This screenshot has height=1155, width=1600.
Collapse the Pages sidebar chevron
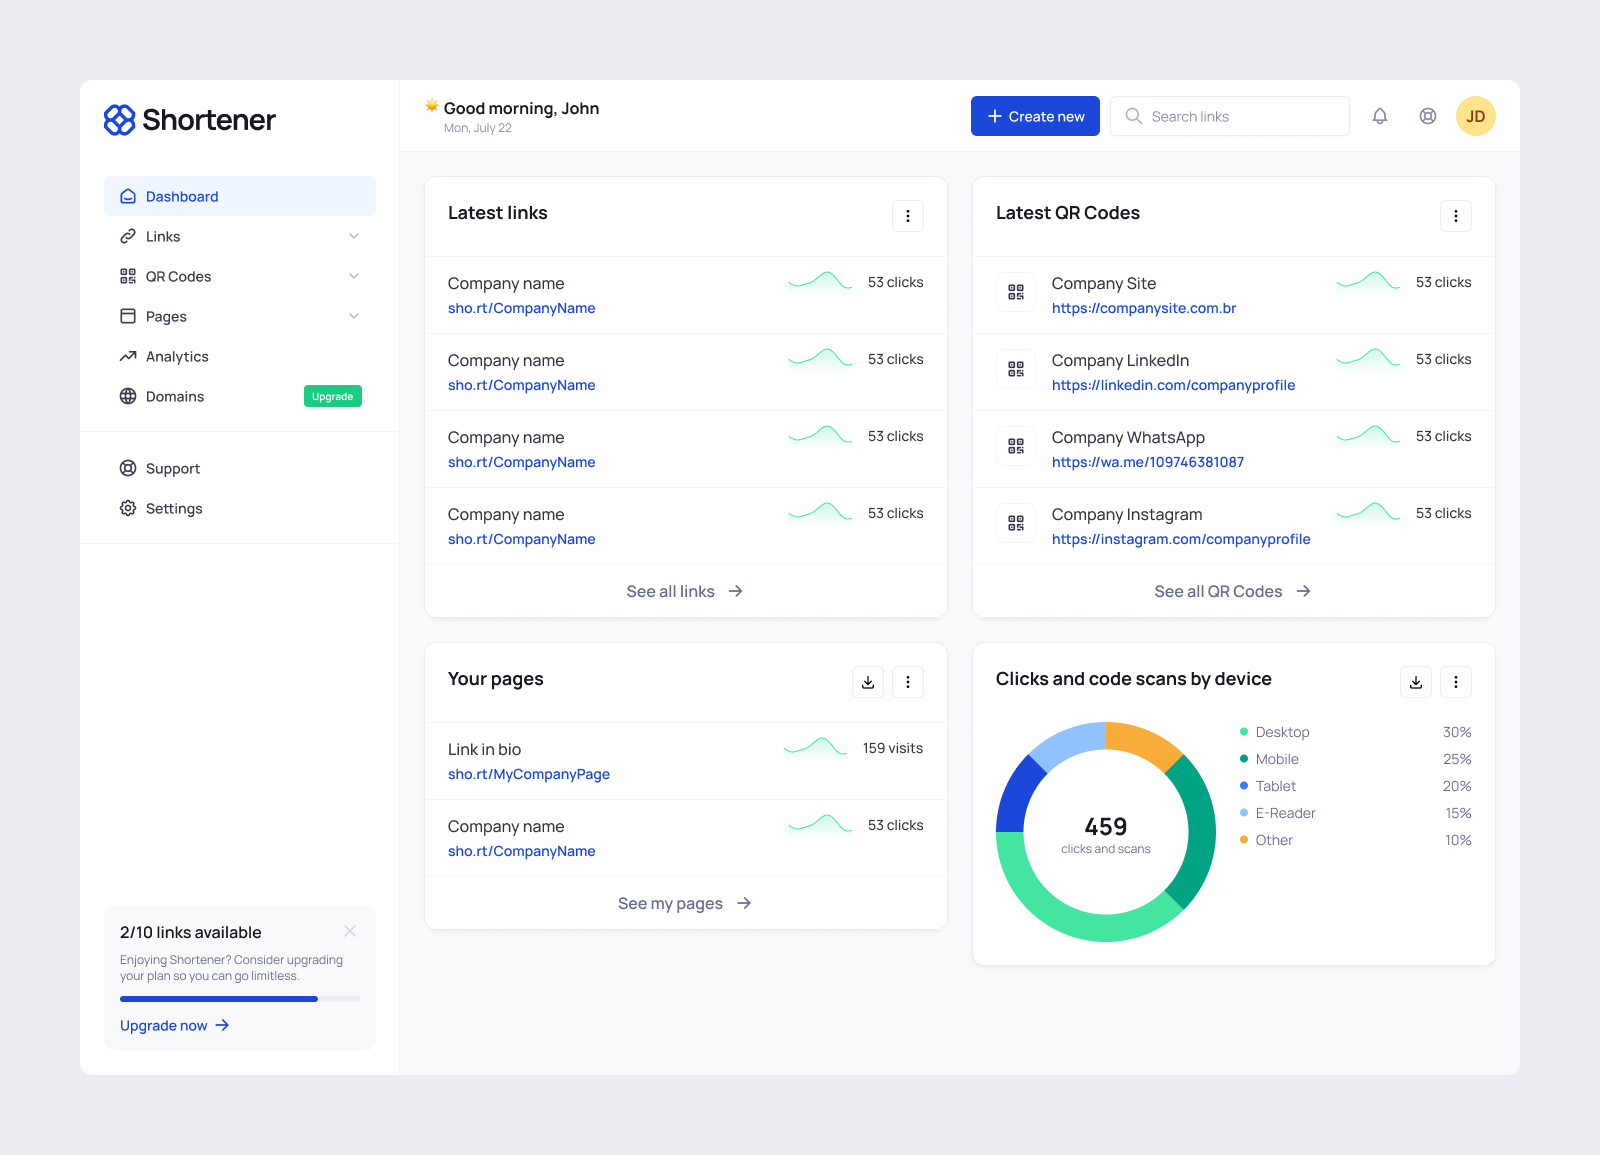pos(354,316)
